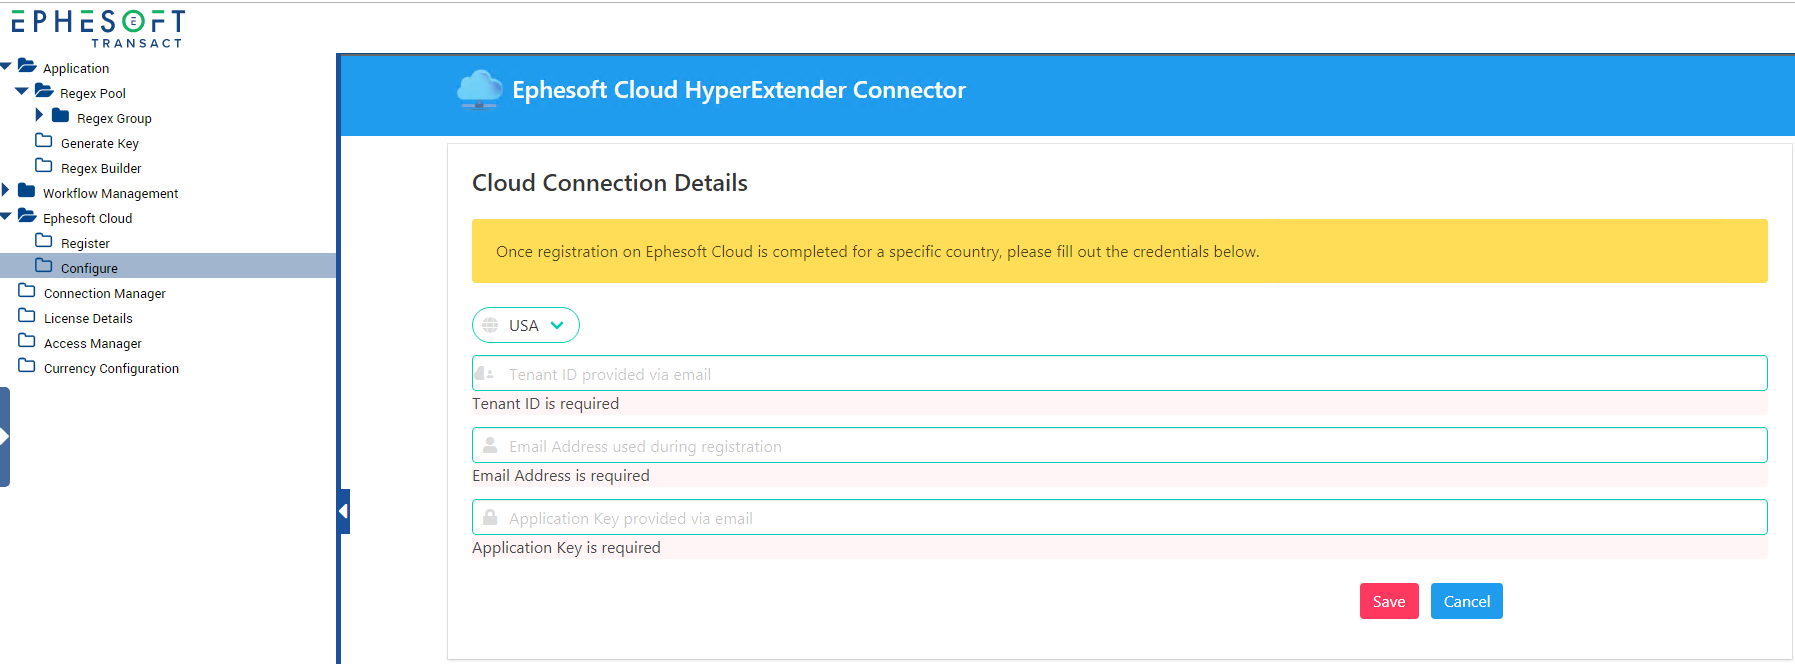Collapse the navigation panel with splitter arrow

click(344, 512)
